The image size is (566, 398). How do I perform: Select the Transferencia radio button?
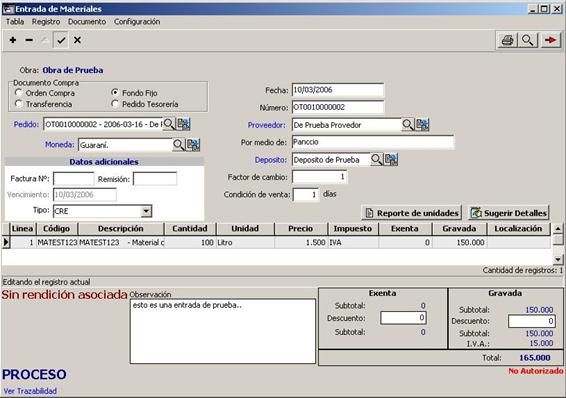(19, 104)
